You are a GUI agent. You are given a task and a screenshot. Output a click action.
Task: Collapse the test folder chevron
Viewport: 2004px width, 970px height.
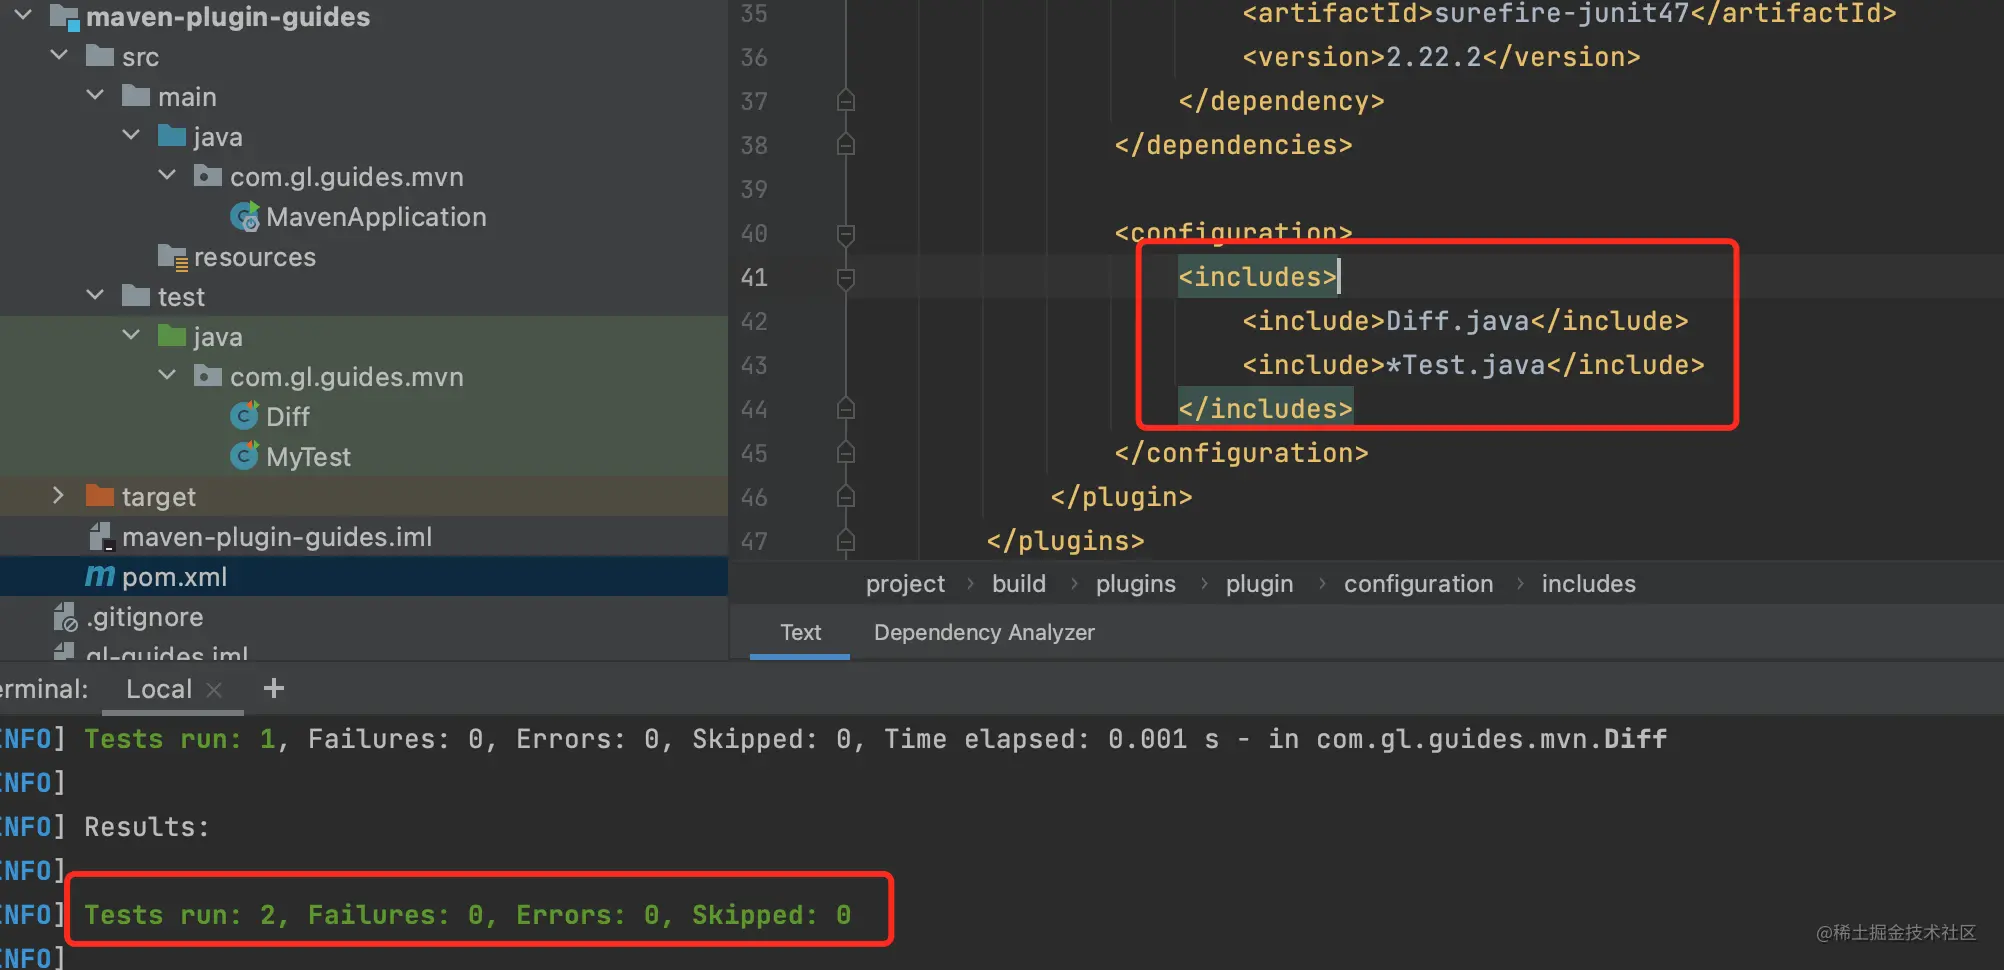(x=95, y=295)
